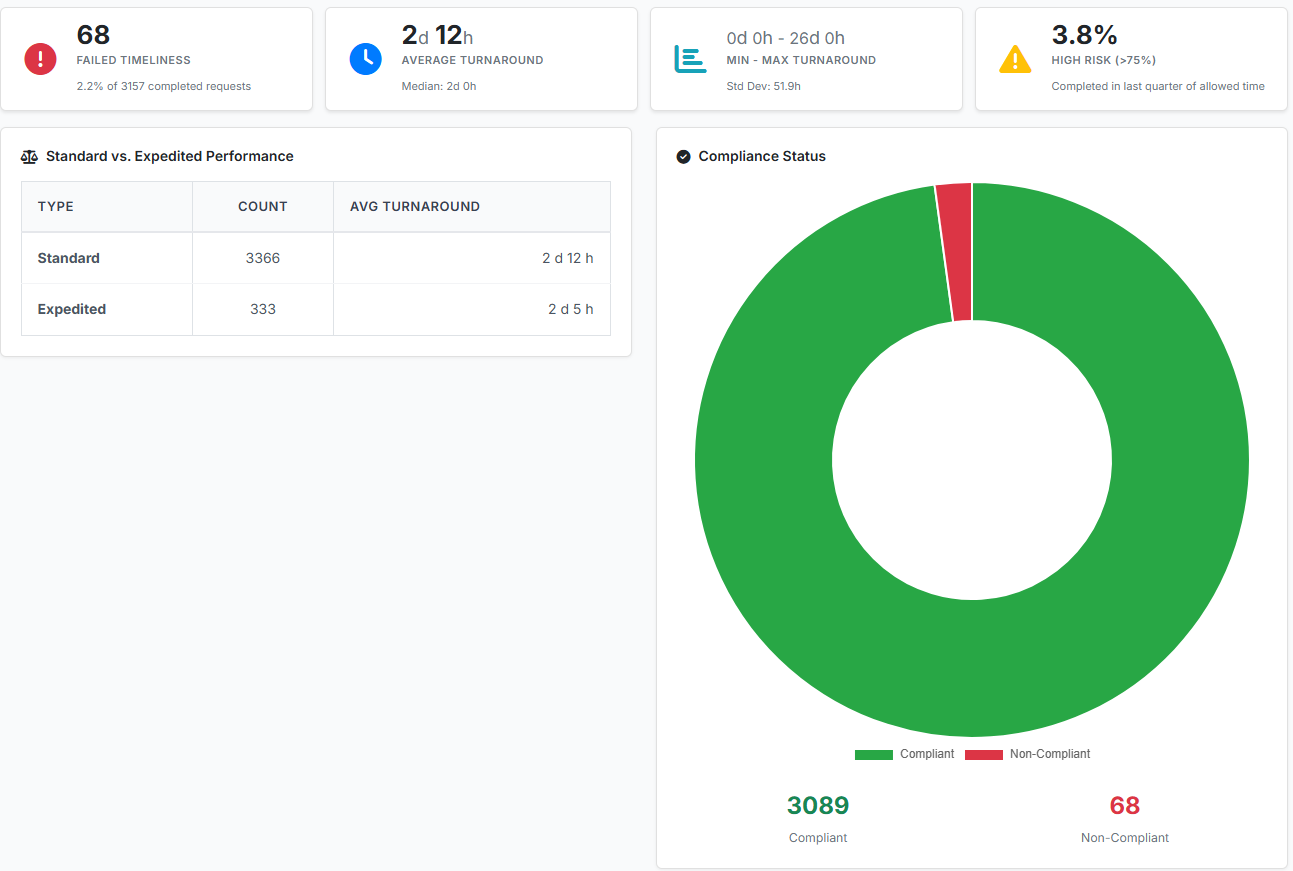This screenshot has height=871, width=1293.
Task: Click the scales icon beside Standard vs. Expedited Performance
Action: (30, 156)
